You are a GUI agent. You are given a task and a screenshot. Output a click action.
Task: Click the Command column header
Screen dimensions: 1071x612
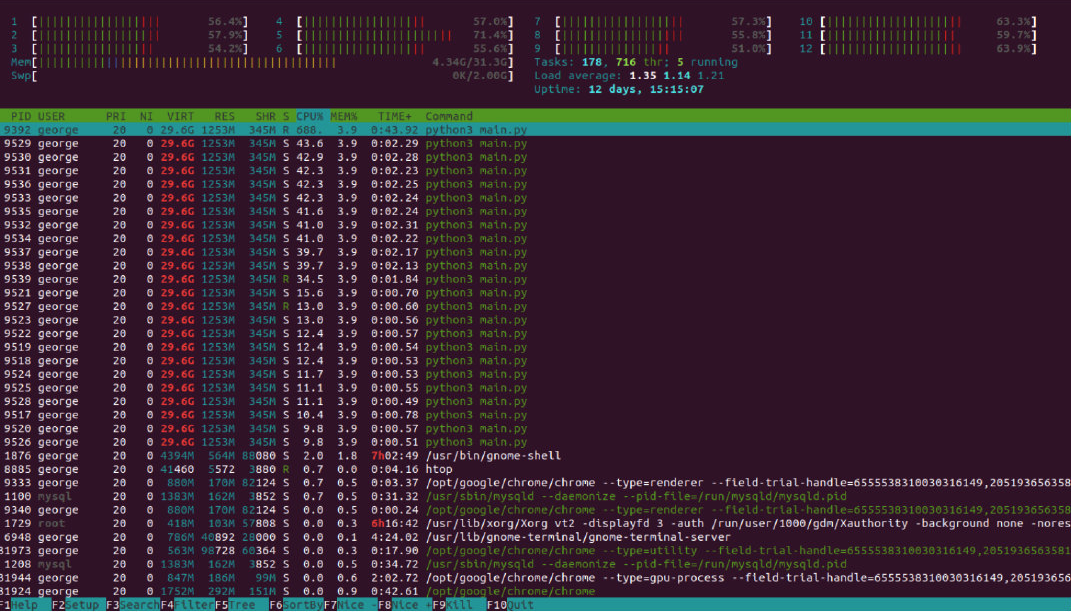point(449,116)
